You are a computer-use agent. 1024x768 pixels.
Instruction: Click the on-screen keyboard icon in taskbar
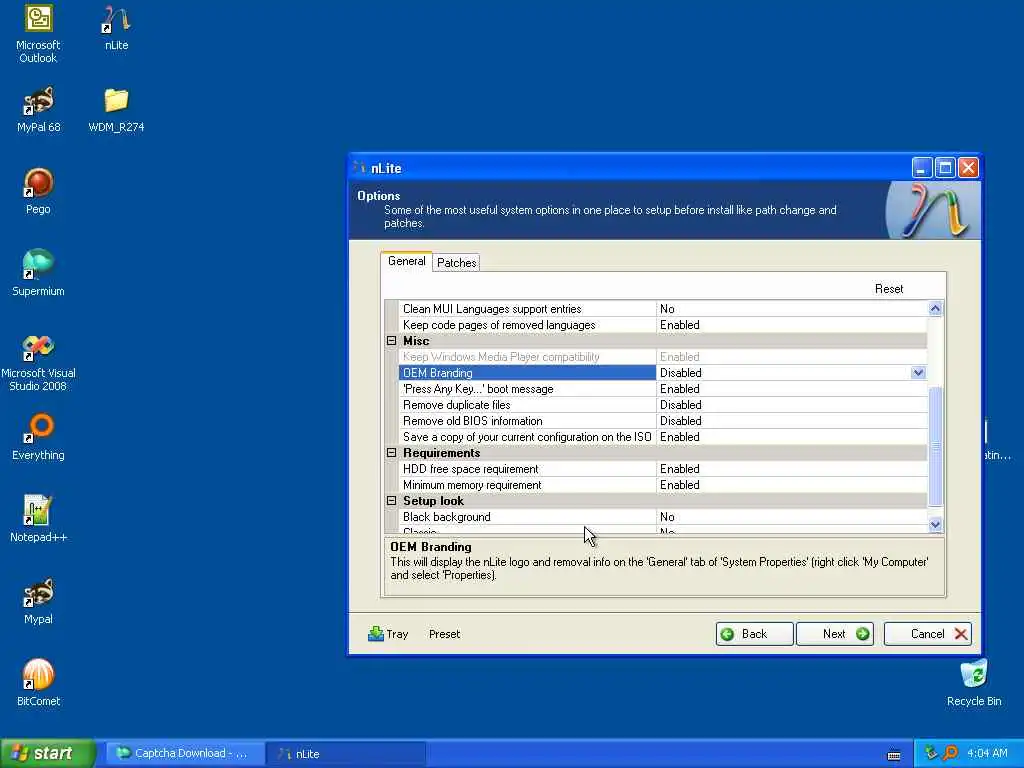894,755
